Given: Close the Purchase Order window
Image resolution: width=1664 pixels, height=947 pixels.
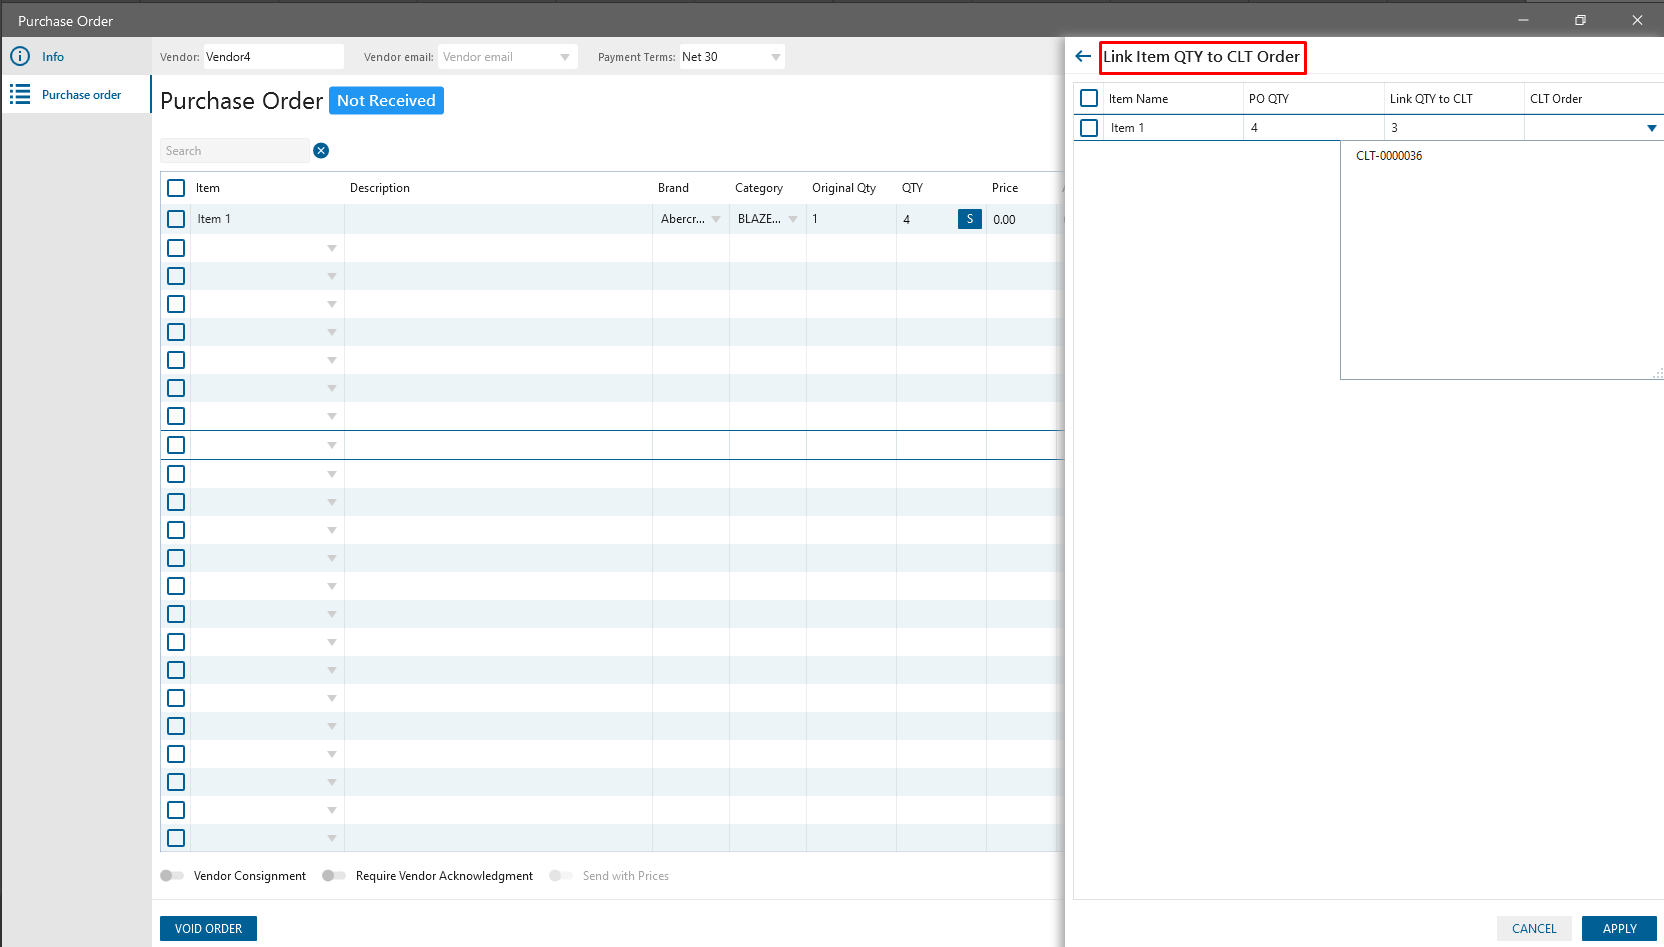Looking at the screenshot, I should coord(1637,20).
